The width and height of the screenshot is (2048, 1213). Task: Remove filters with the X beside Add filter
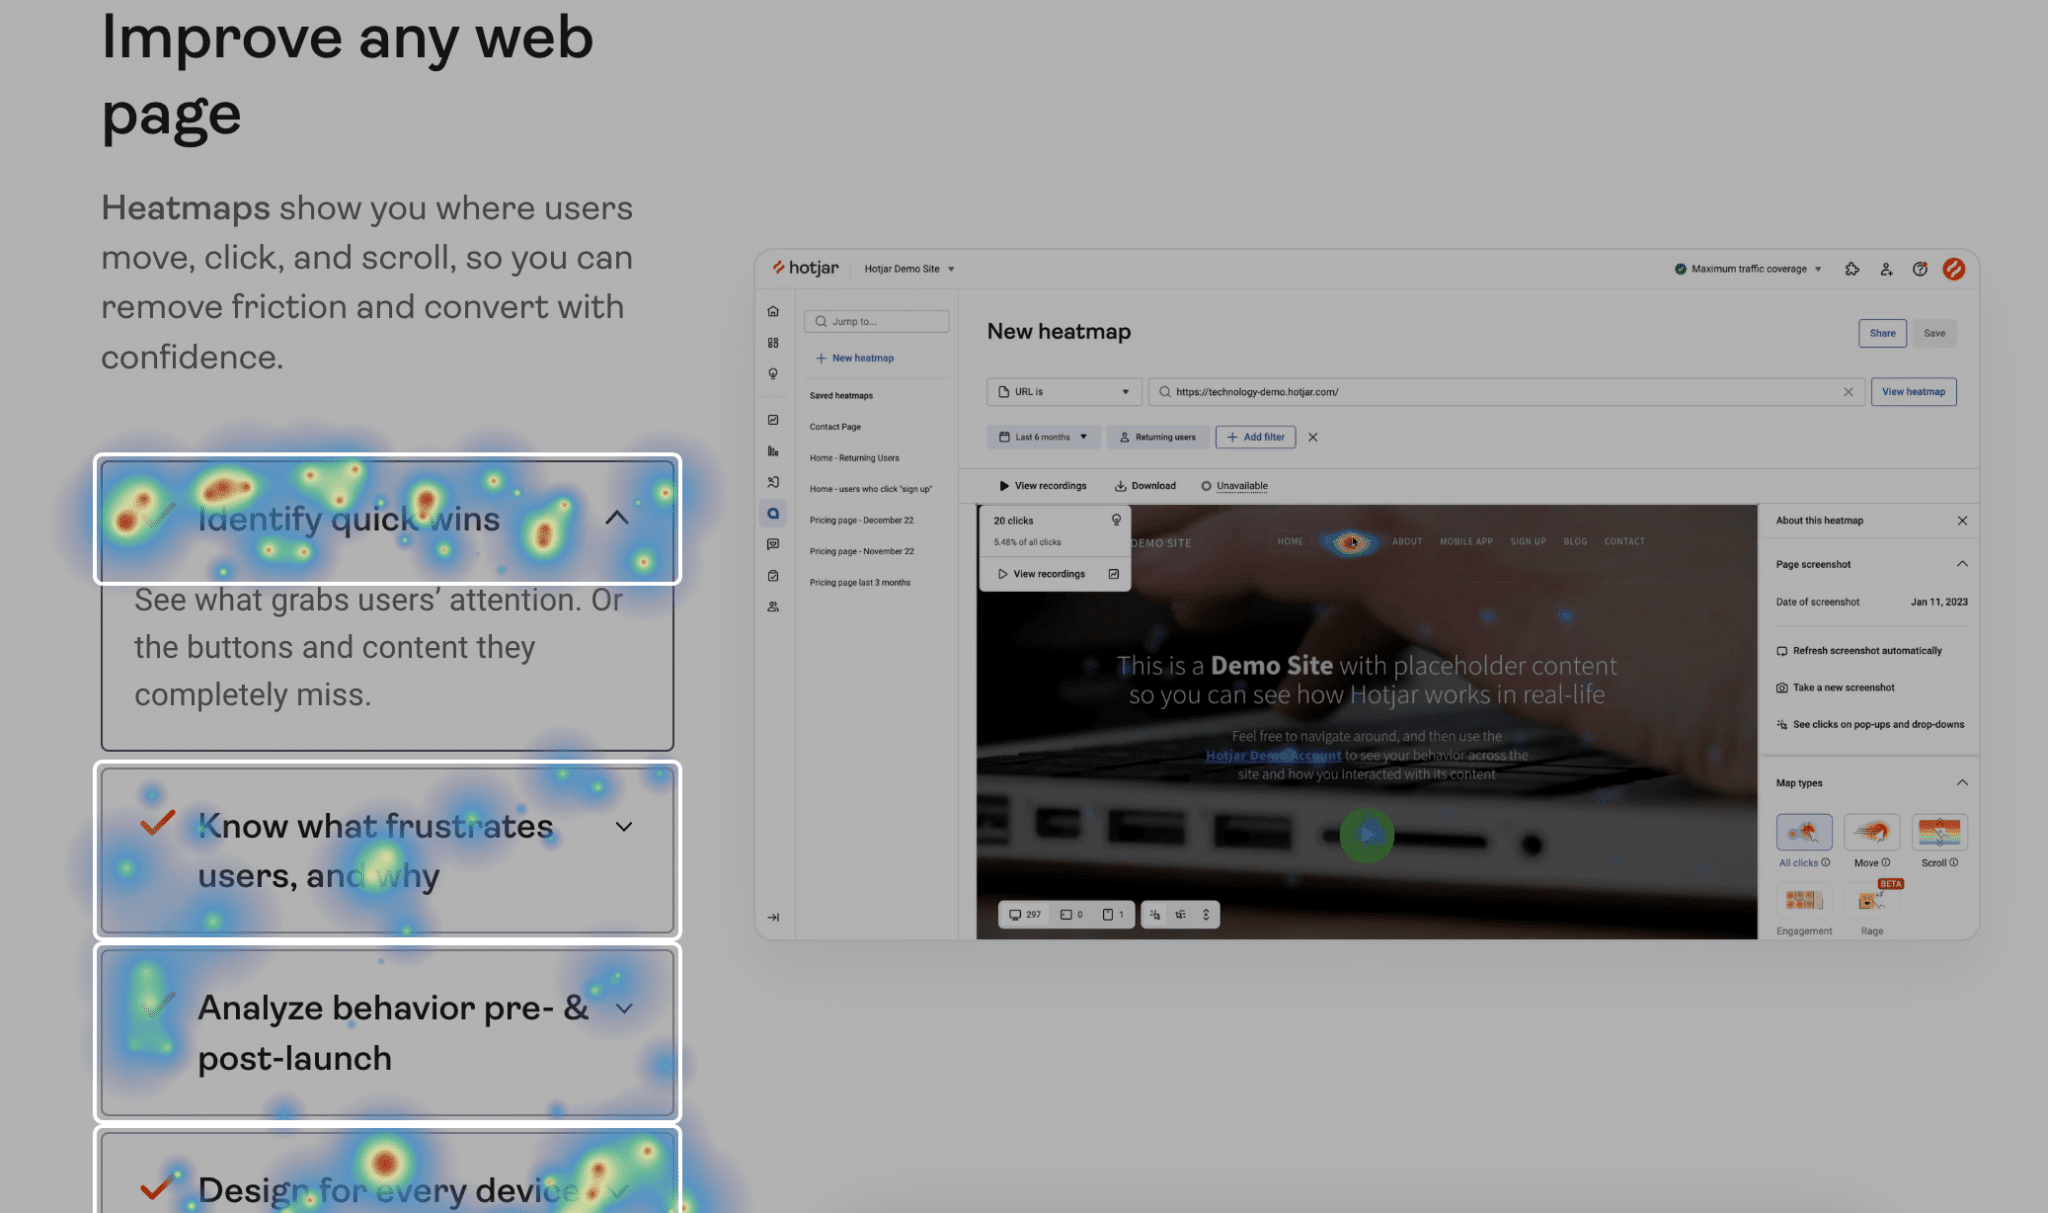pyautogui.click(x=1313, y=437)
